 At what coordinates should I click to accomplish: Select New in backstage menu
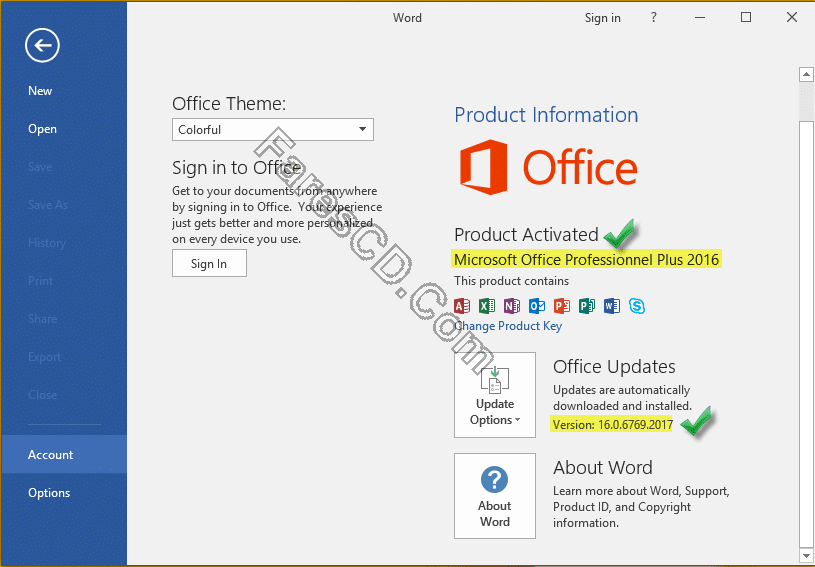40,91
